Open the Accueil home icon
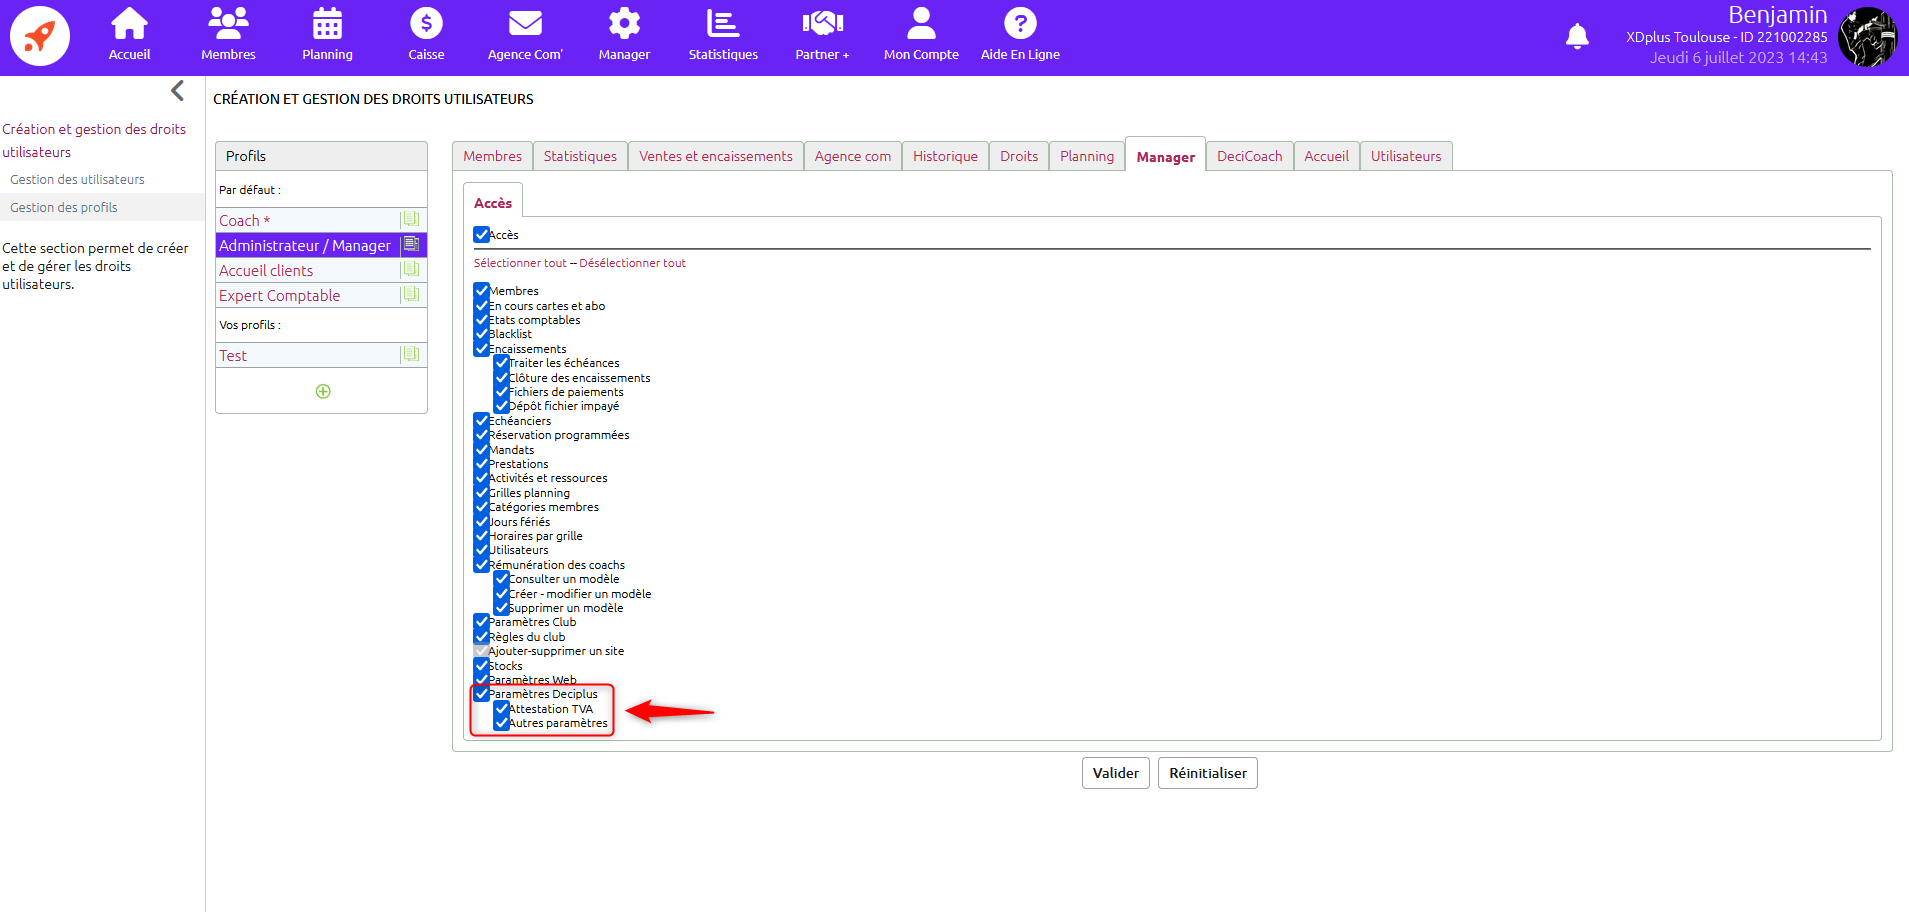1909x912 pixels. point(129,24)
